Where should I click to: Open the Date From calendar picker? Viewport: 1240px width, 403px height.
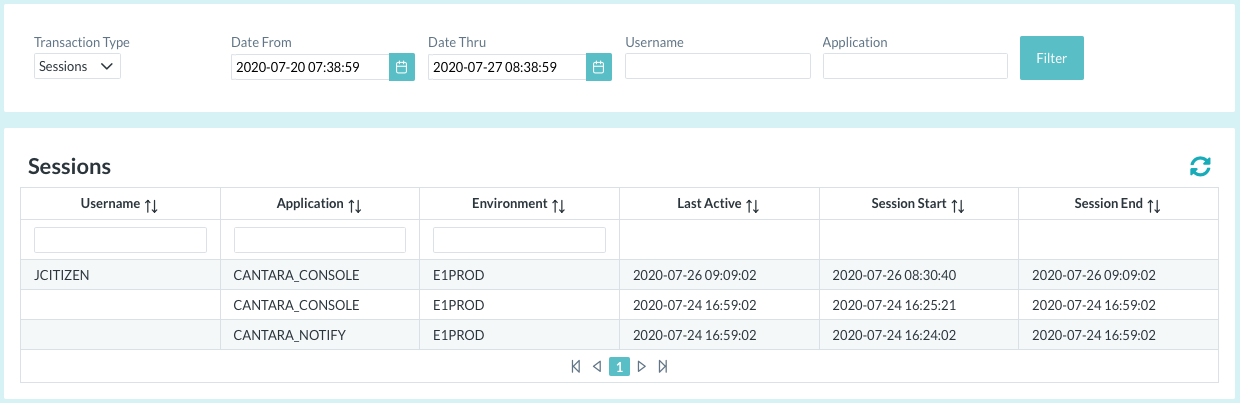401,67
